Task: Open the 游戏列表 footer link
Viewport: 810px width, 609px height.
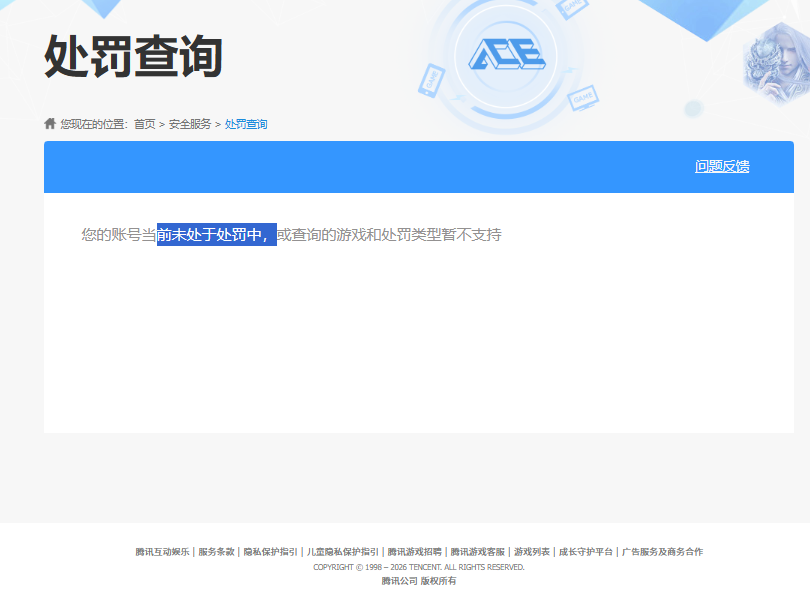Action: click(x=532, y=552)
